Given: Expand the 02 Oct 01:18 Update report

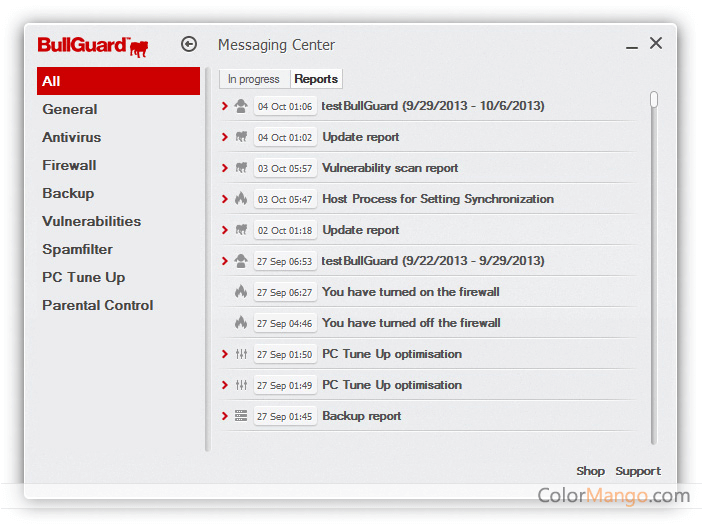Looking at the screenshot, I should pos(225,230).
